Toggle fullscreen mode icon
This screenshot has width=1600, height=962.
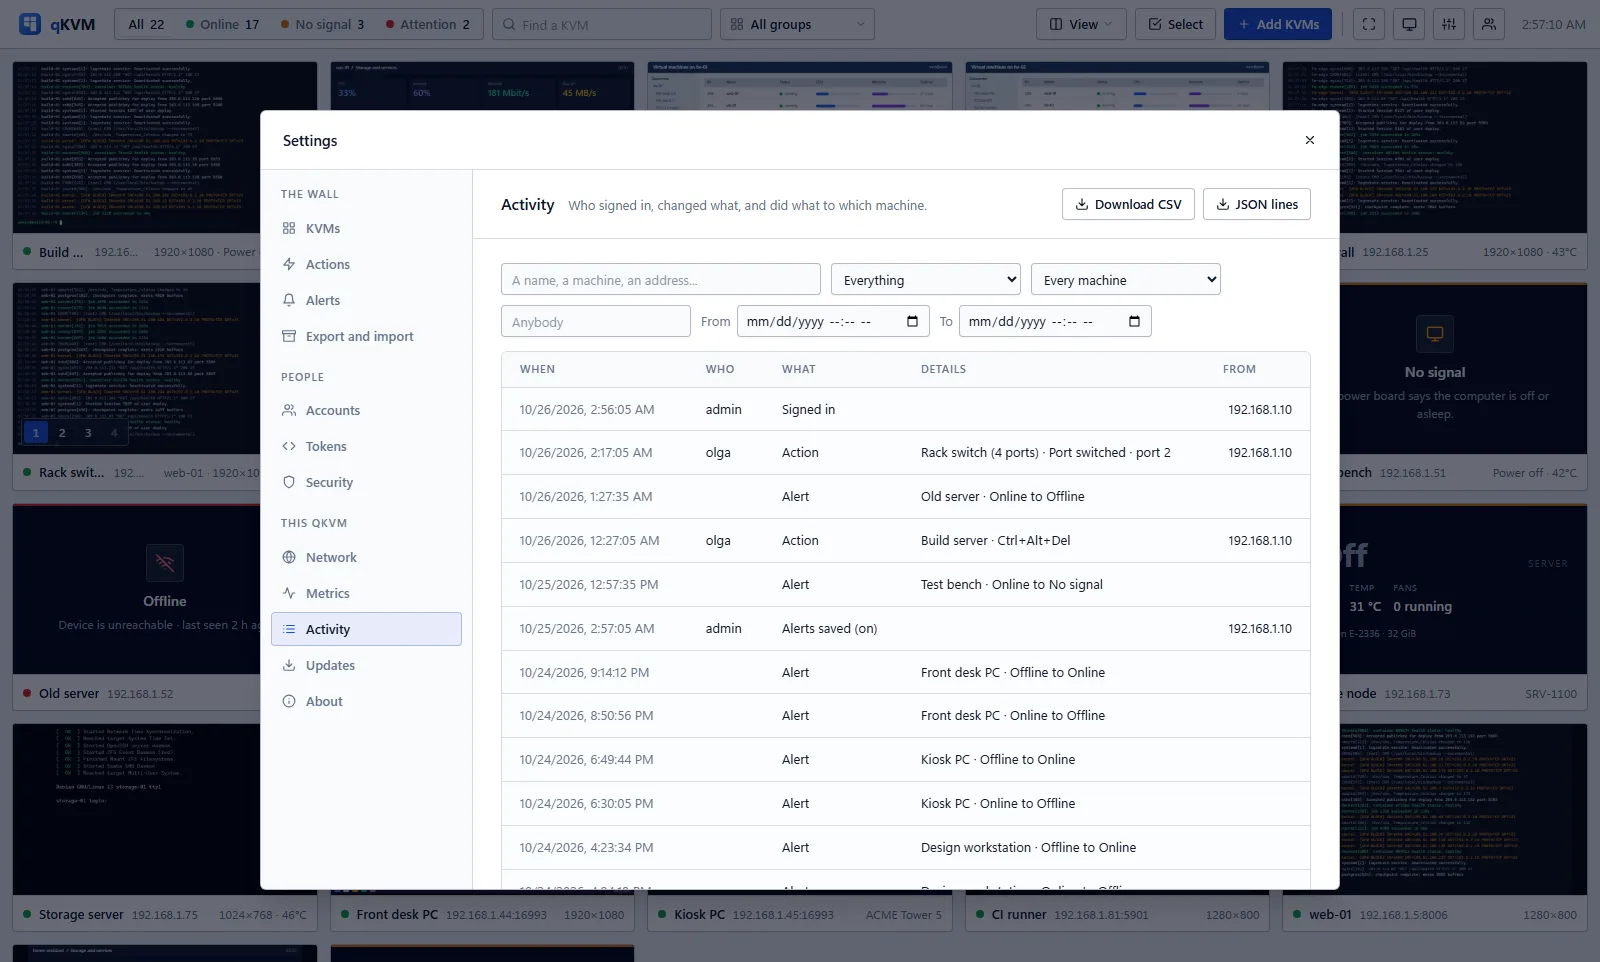coord(1369,24)
